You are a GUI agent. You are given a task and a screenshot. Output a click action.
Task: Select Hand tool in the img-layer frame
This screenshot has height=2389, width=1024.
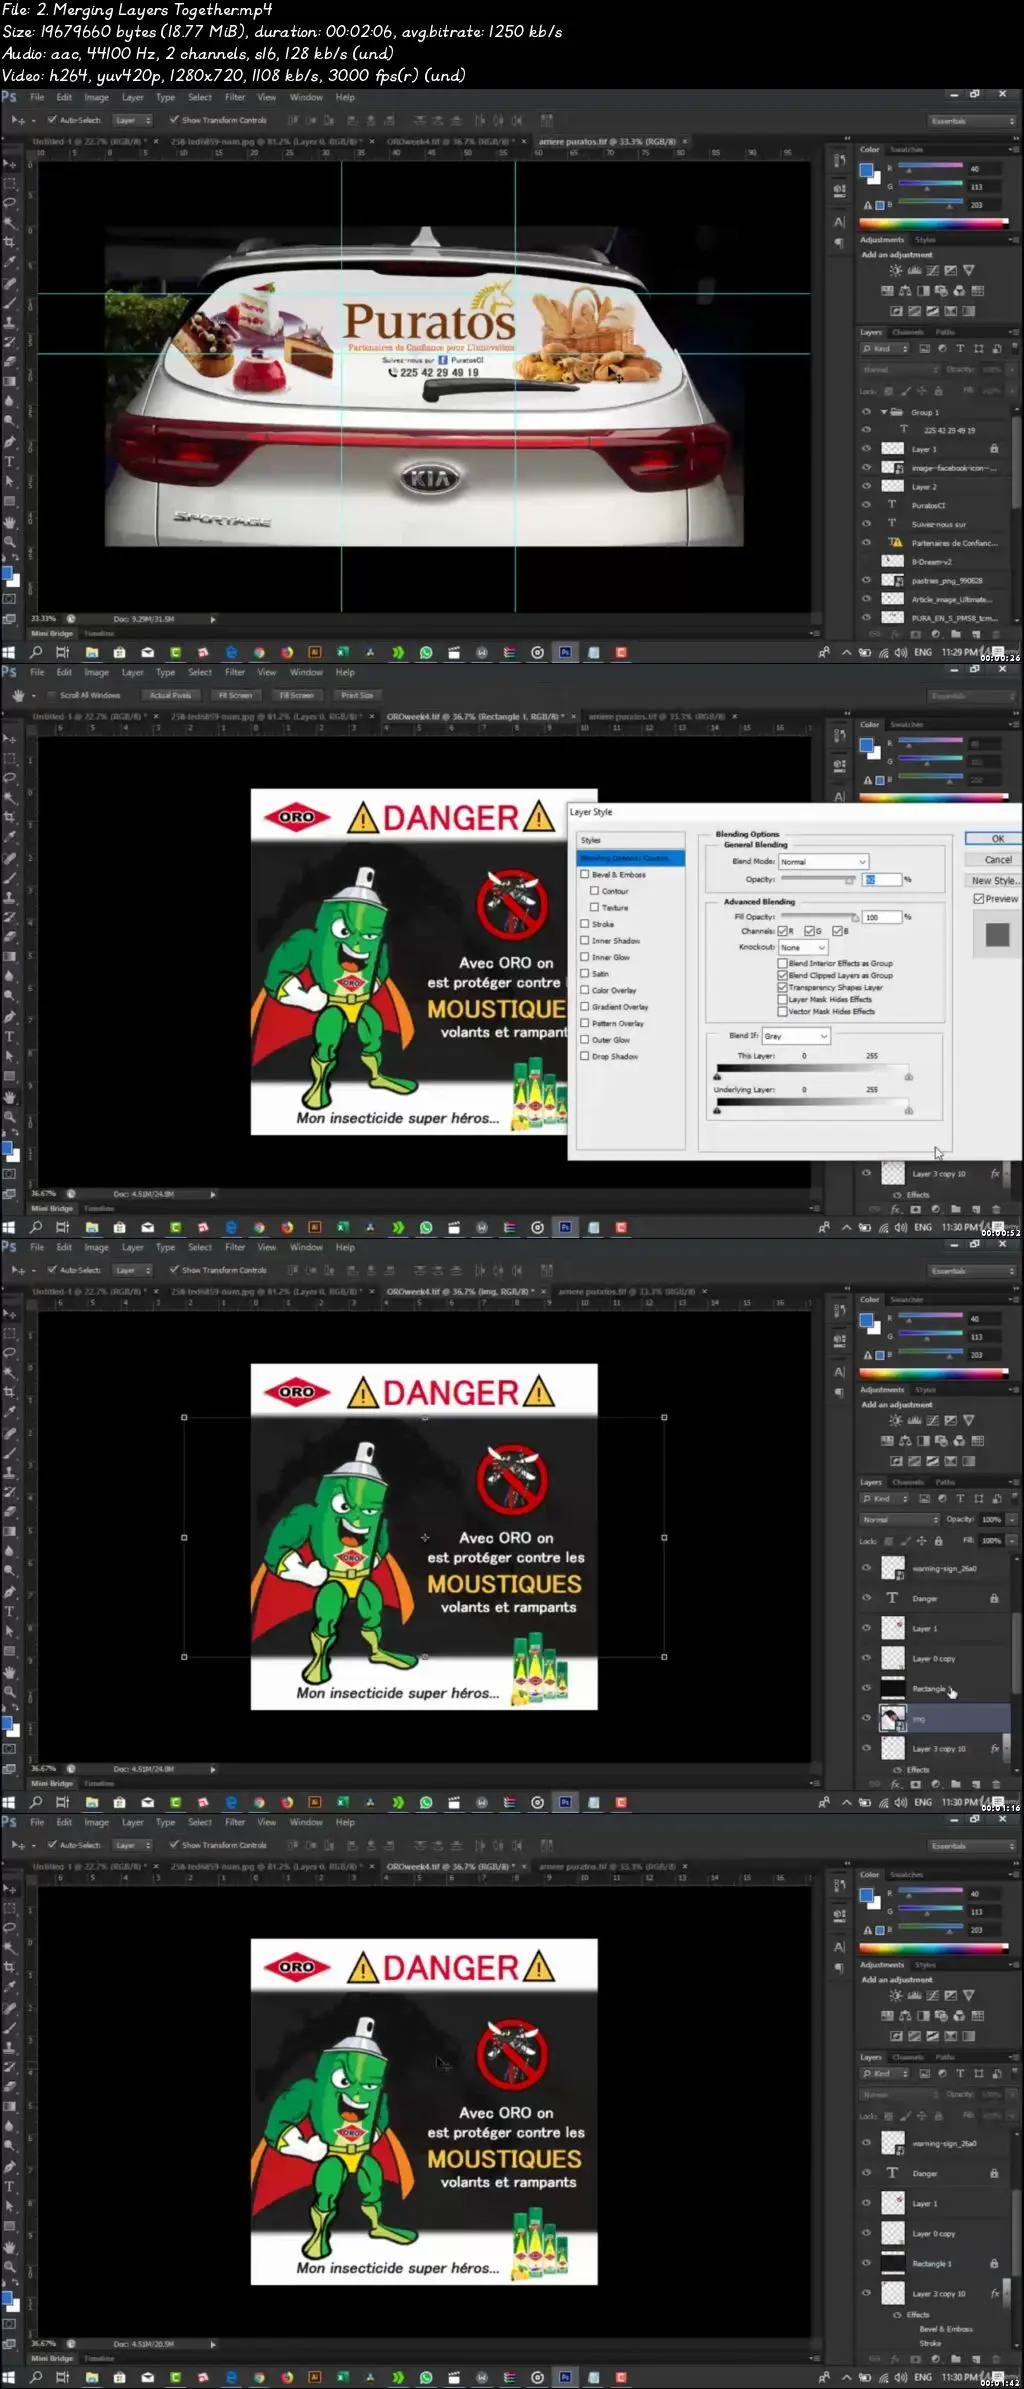(x=10, y=1672)
